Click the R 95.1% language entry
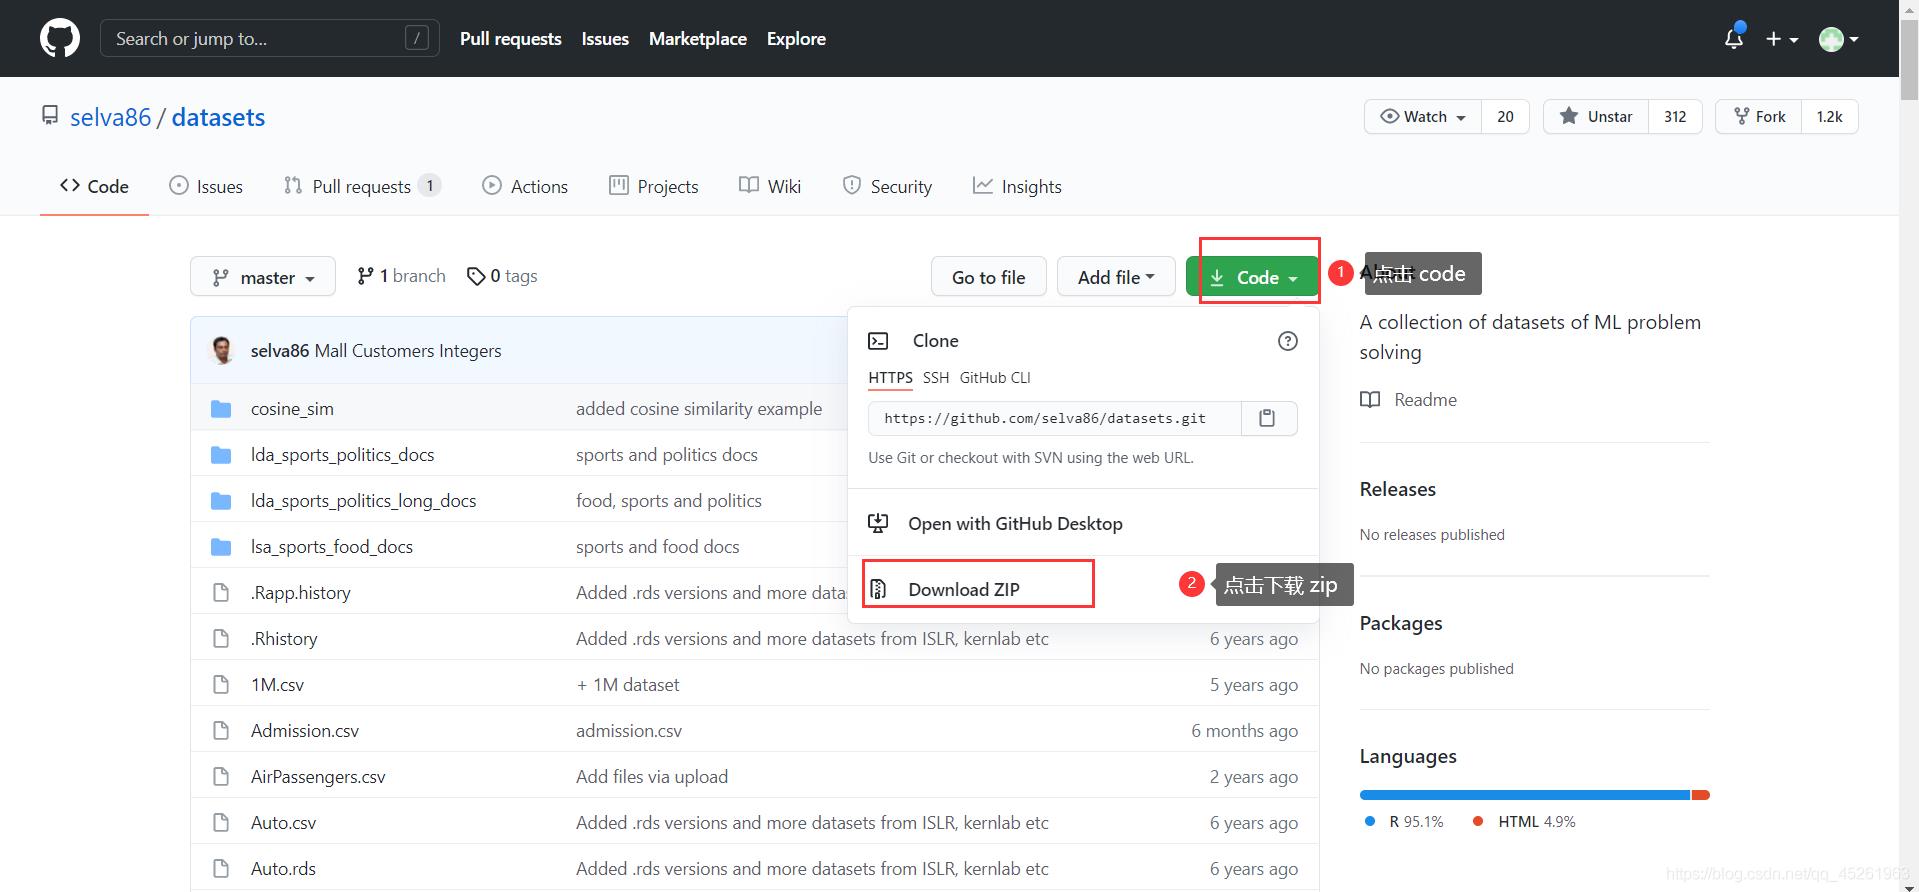 tap(1404, 822)
